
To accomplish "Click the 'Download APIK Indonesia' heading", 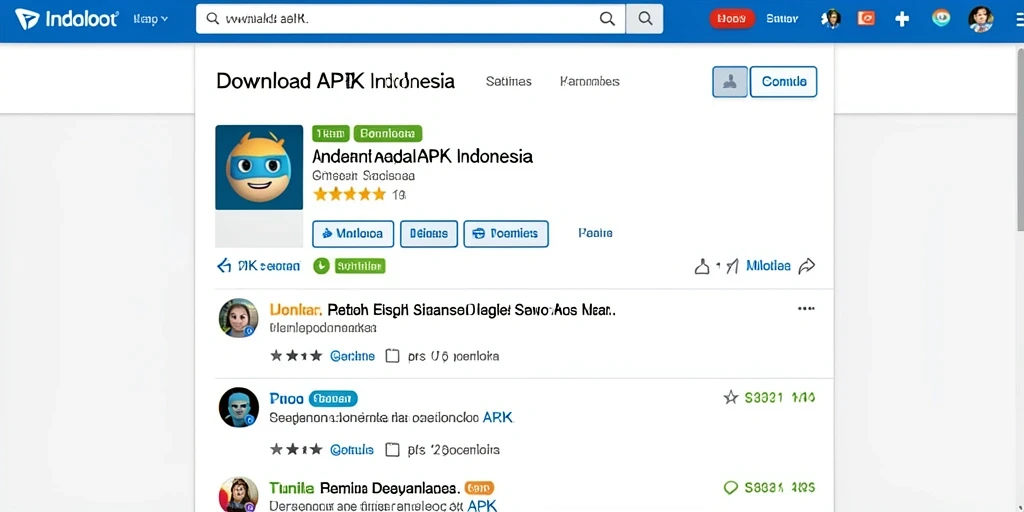I will coord(335,82).
